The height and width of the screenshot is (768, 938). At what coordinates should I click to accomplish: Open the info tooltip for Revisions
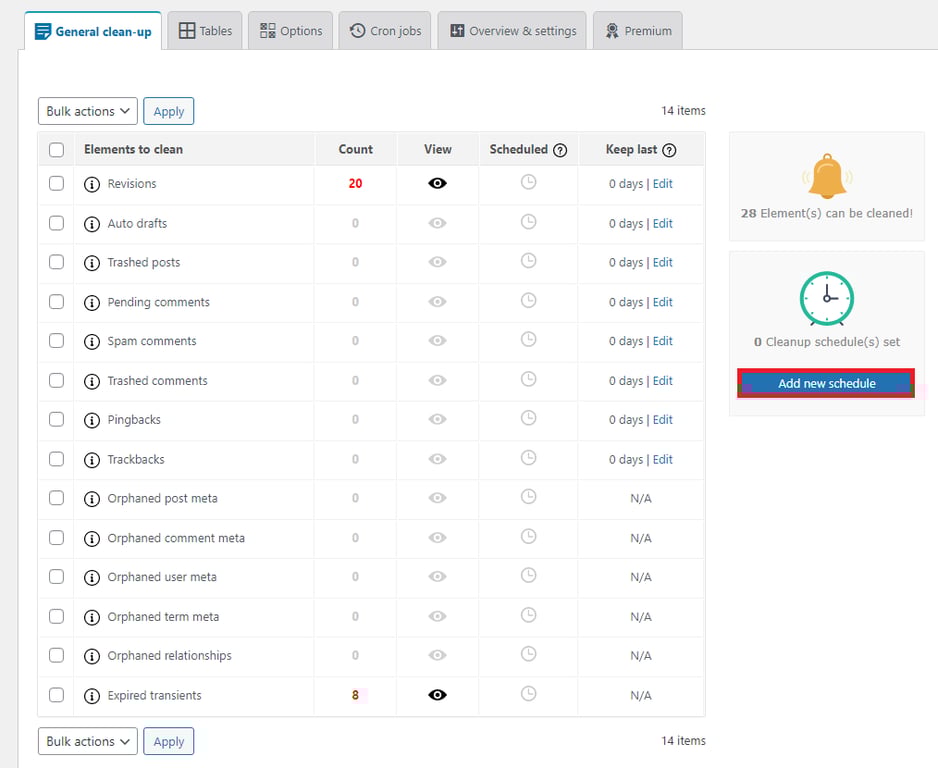point(91,184)
